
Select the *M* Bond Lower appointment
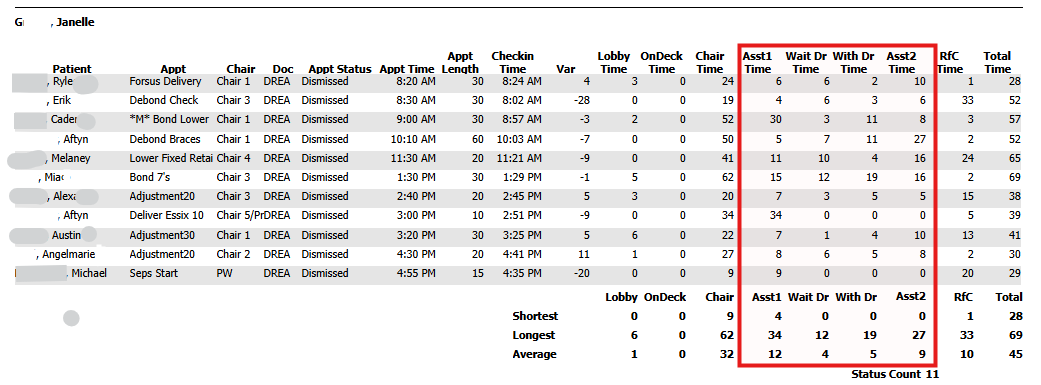click(x=169, y=119)
